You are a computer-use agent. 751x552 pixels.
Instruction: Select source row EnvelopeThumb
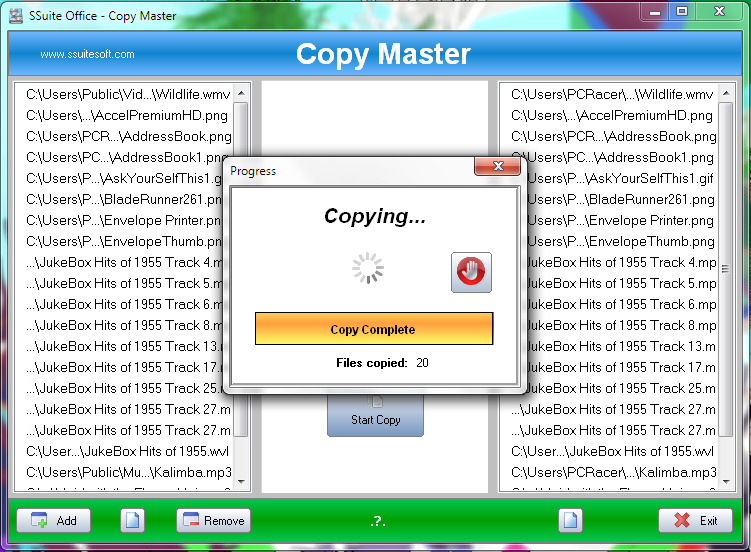click(125, 242)
